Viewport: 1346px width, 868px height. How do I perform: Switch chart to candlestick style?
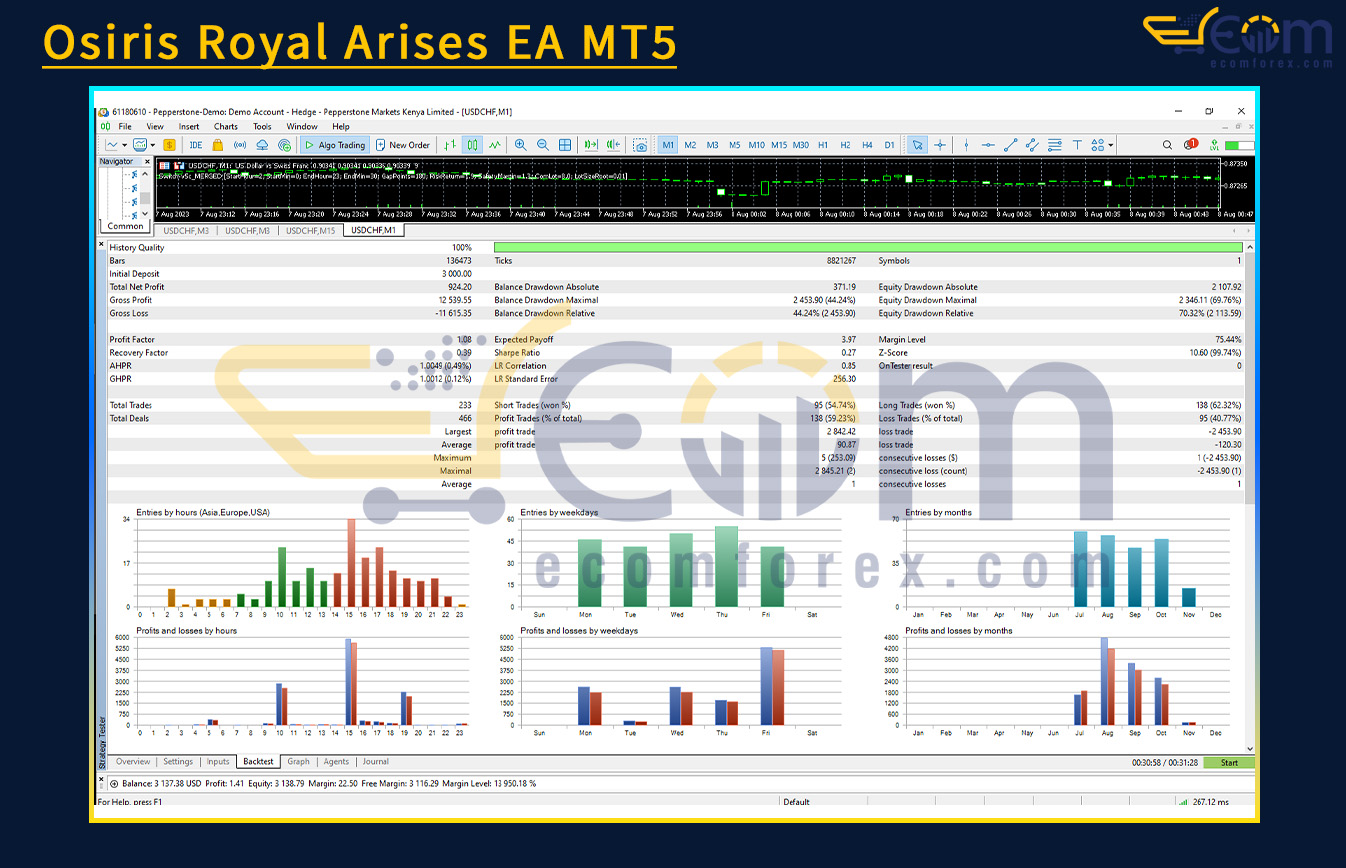[x=472, y=145]
